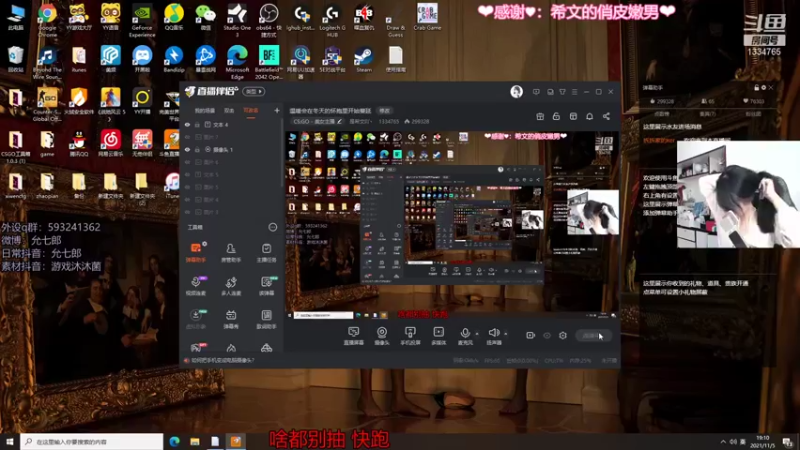Open the 弹幕助手 danmaku assistant tool
The image size is (800, 450).
tap(195, 253)
